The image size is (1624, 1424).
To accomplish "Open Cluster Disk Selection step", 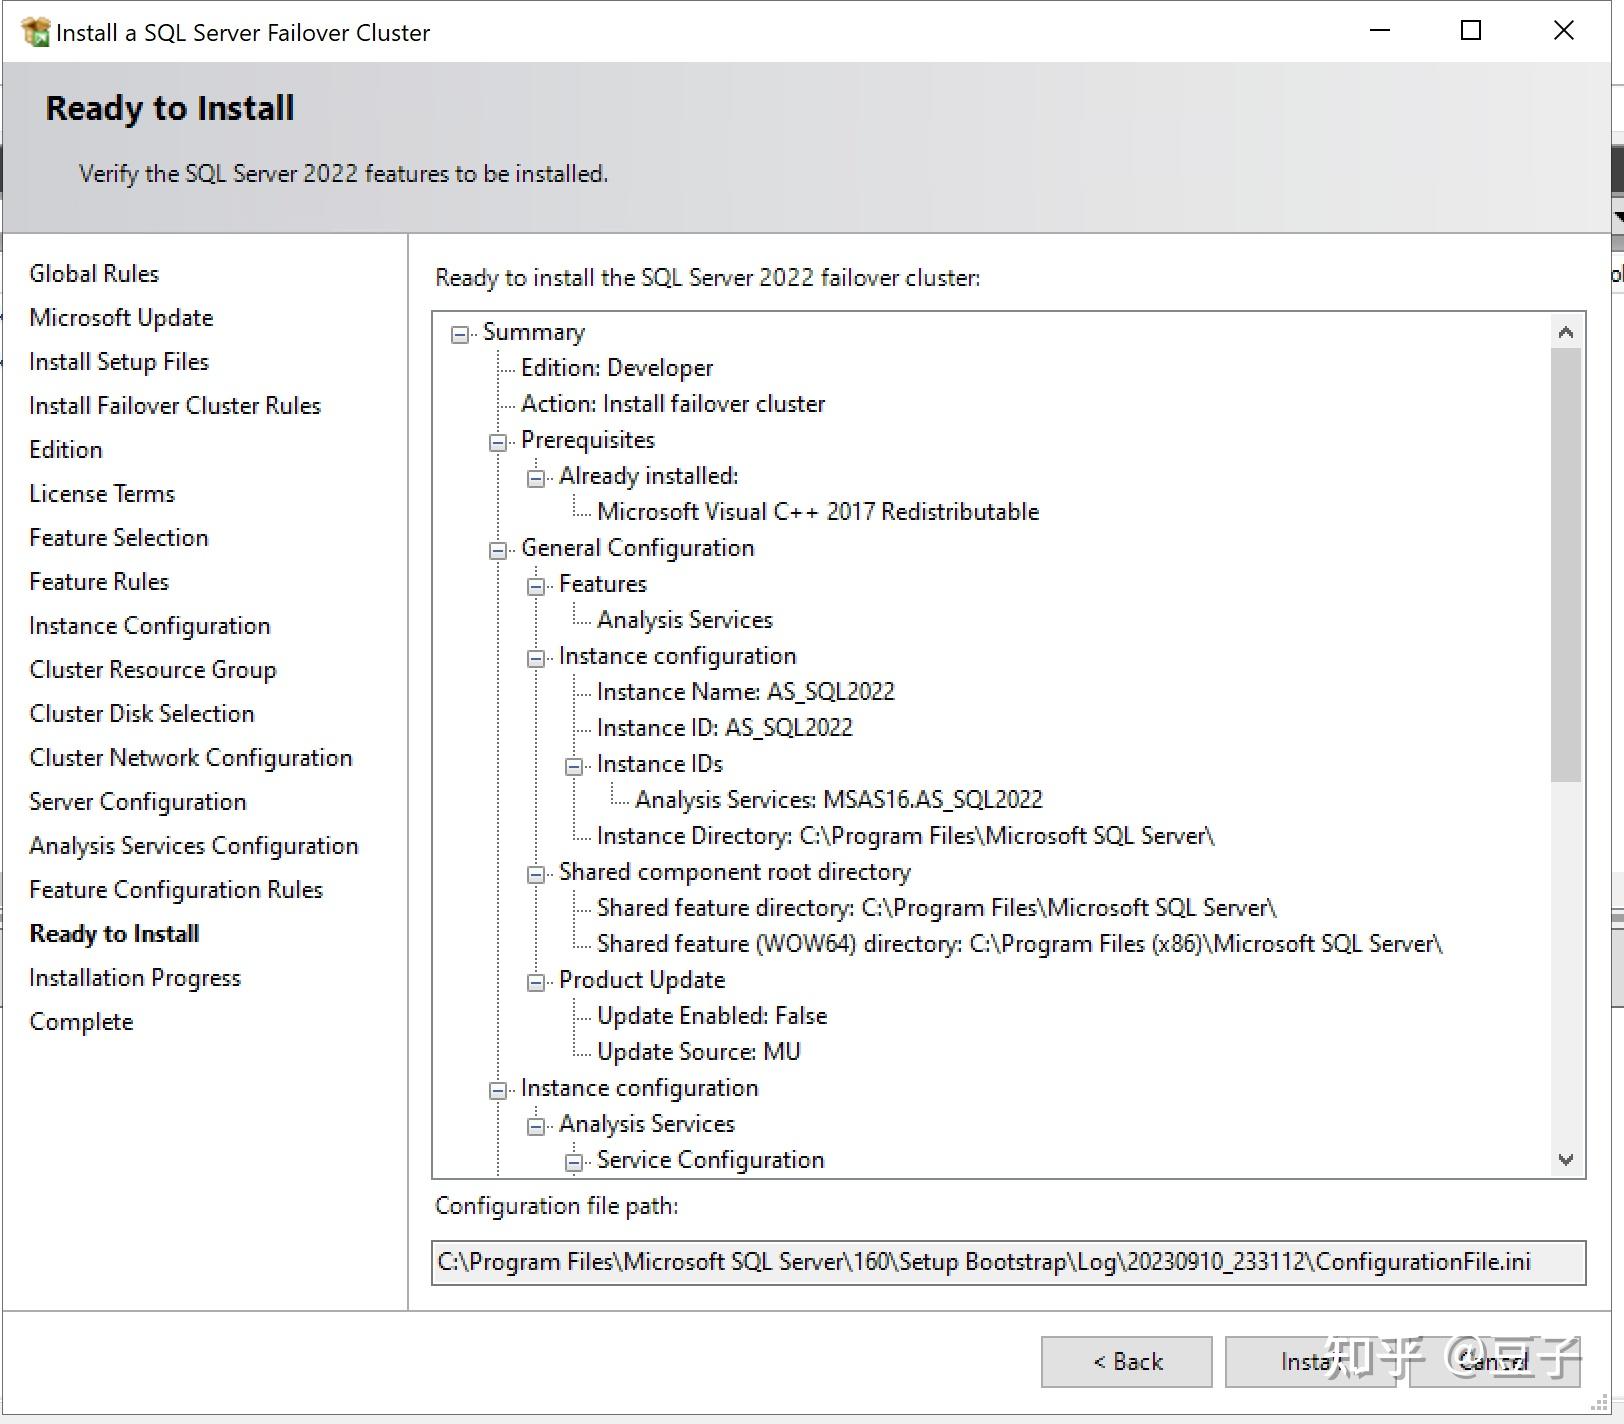I will click(x=142, y=714).
